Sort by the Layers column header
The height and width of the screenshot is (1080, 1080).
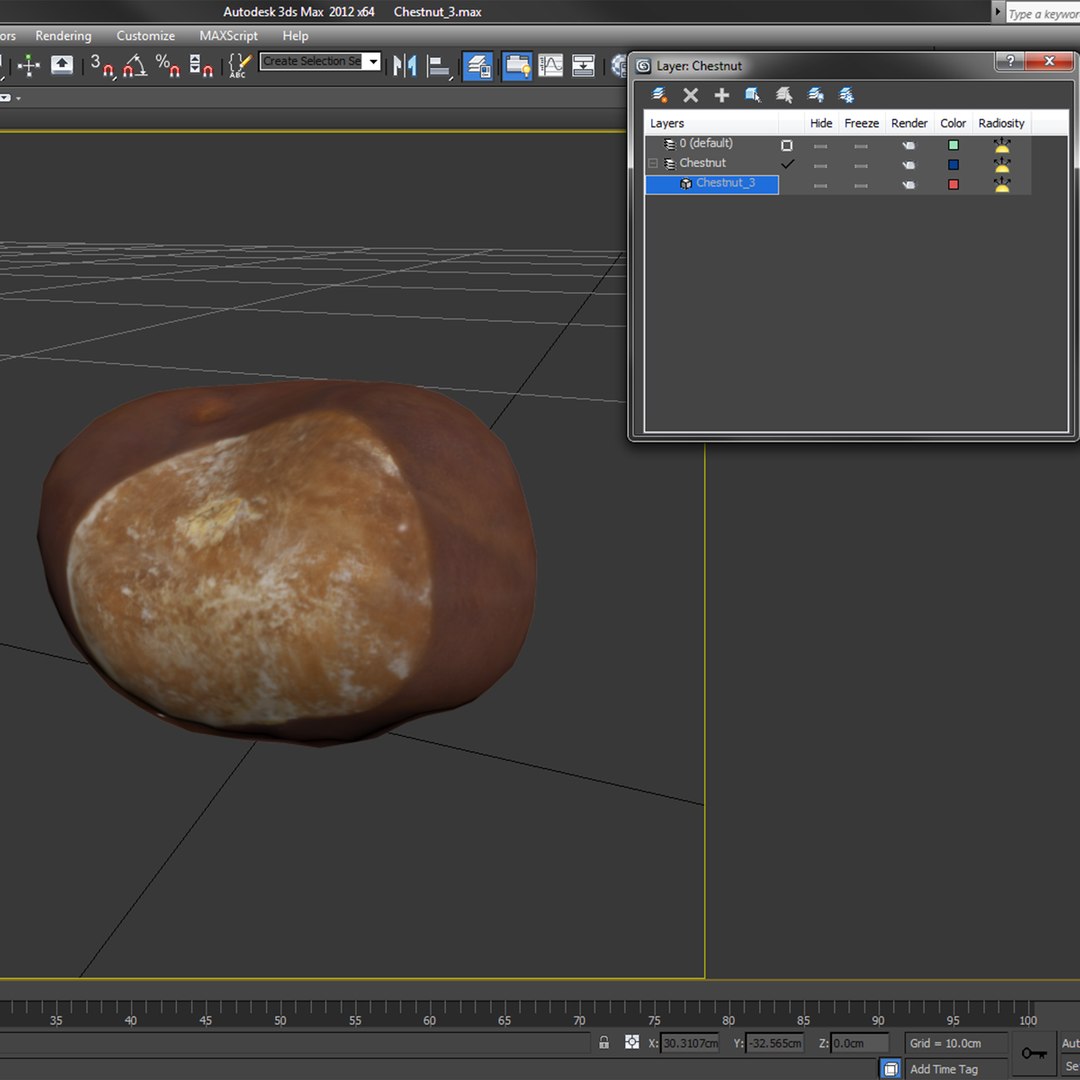[711, 123]
